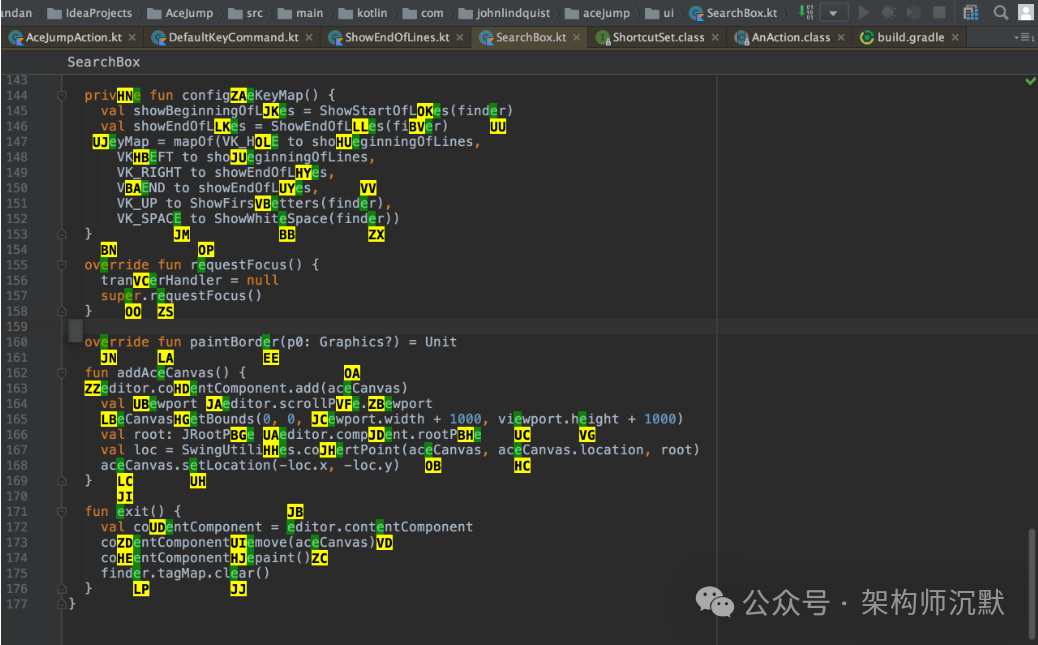Collapse the configureKeyMap function fold marker
Screen dimensions: 1038x645
61,95
